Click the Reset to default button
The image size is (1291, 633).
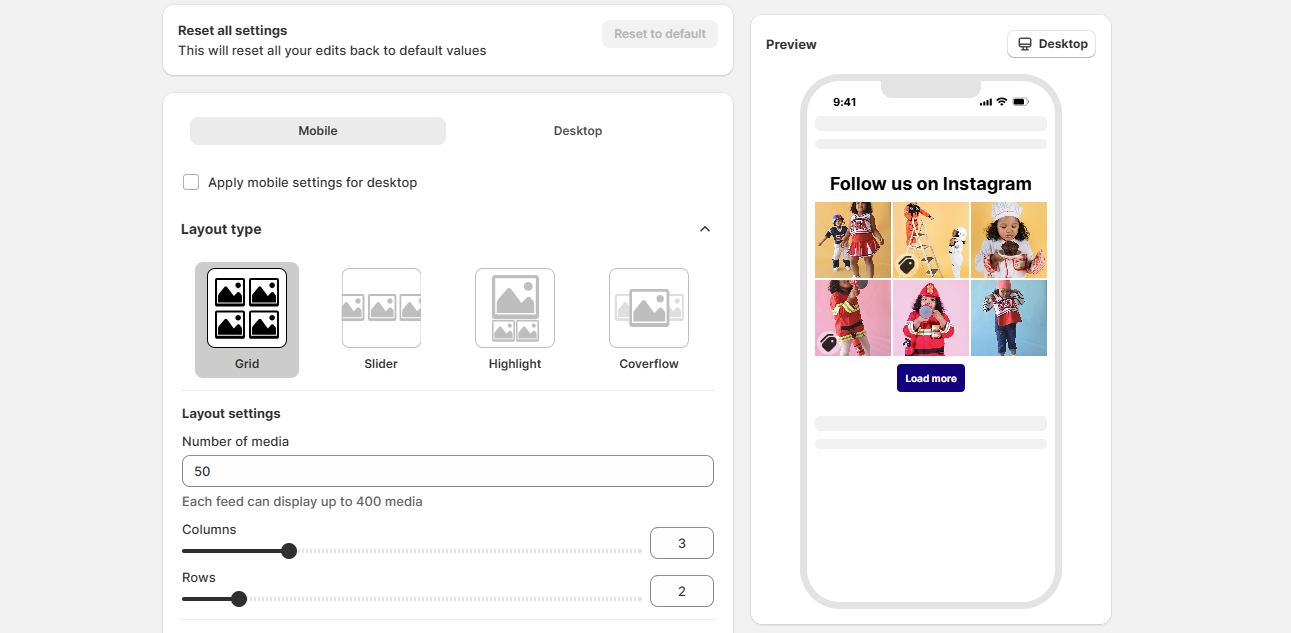[660, 34]
